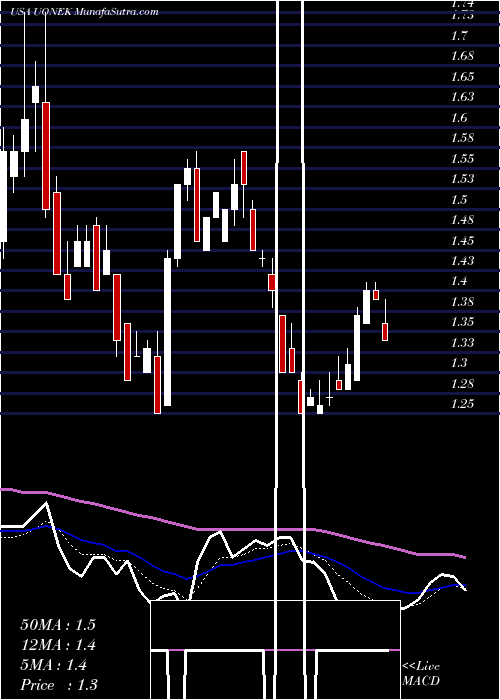The height and width of the screenshot is (700, 500).
Task: Click the Price : 1.3 readout
Action: point(59,685)
